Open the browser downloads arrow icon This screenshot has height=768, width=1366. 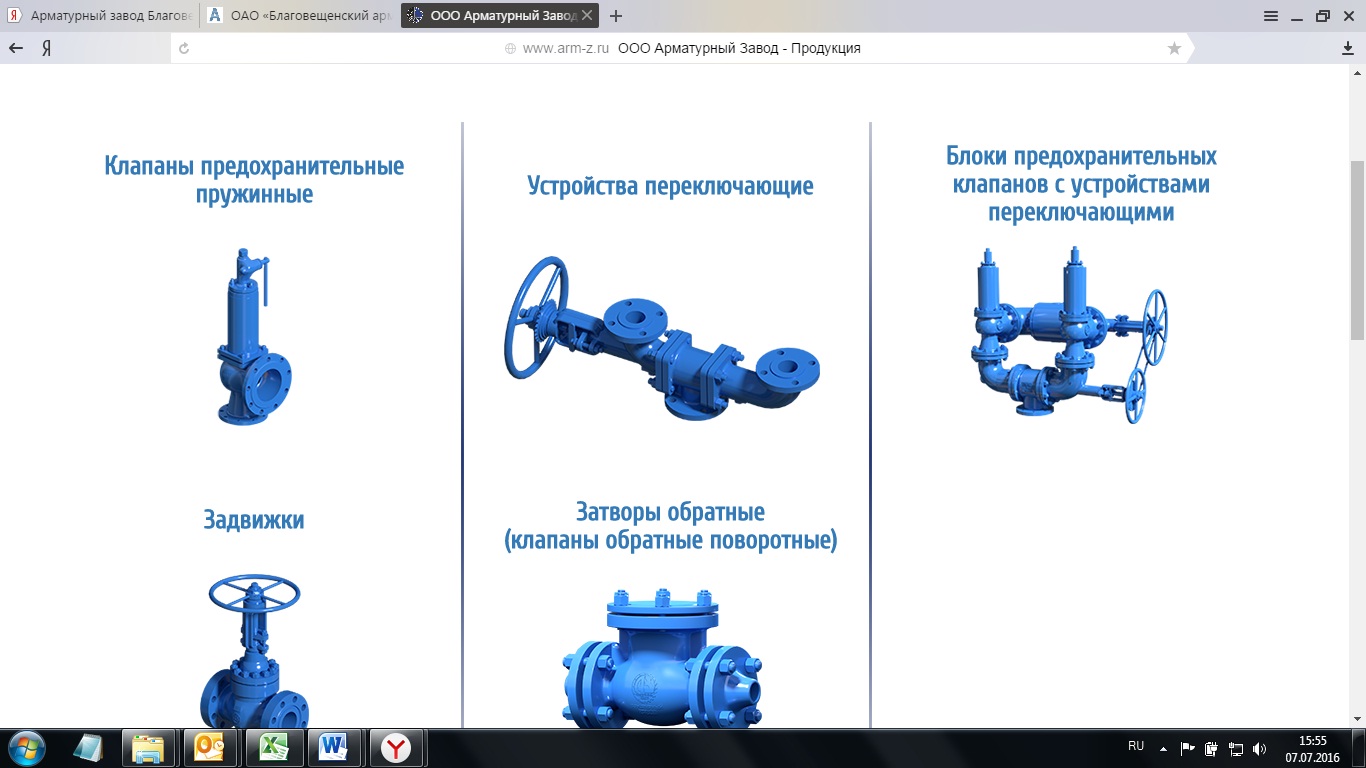(x=1347, y=48)
